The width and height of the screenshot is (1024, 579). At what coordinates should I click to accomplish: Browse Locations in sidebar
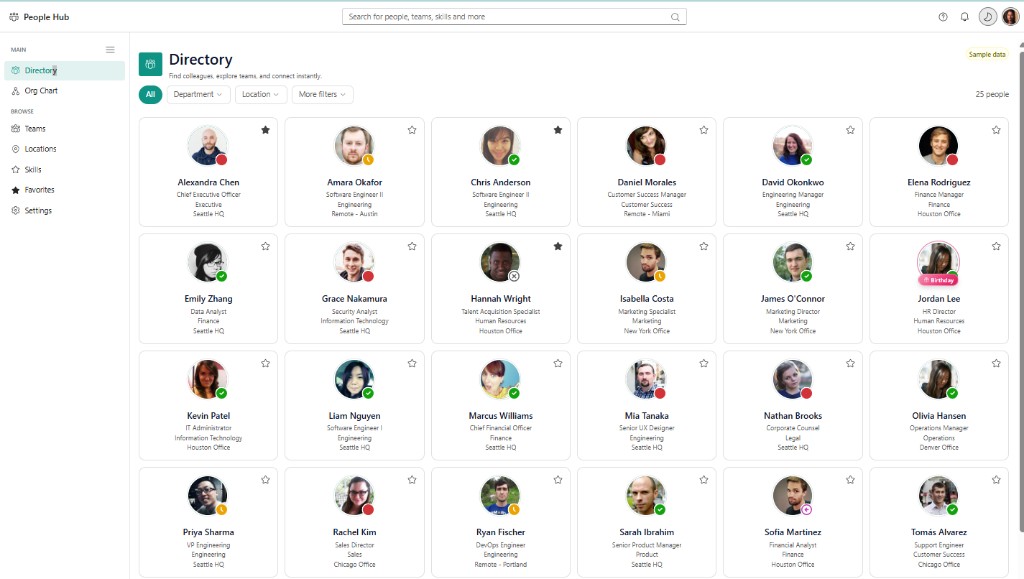click(x=64, y=149)
